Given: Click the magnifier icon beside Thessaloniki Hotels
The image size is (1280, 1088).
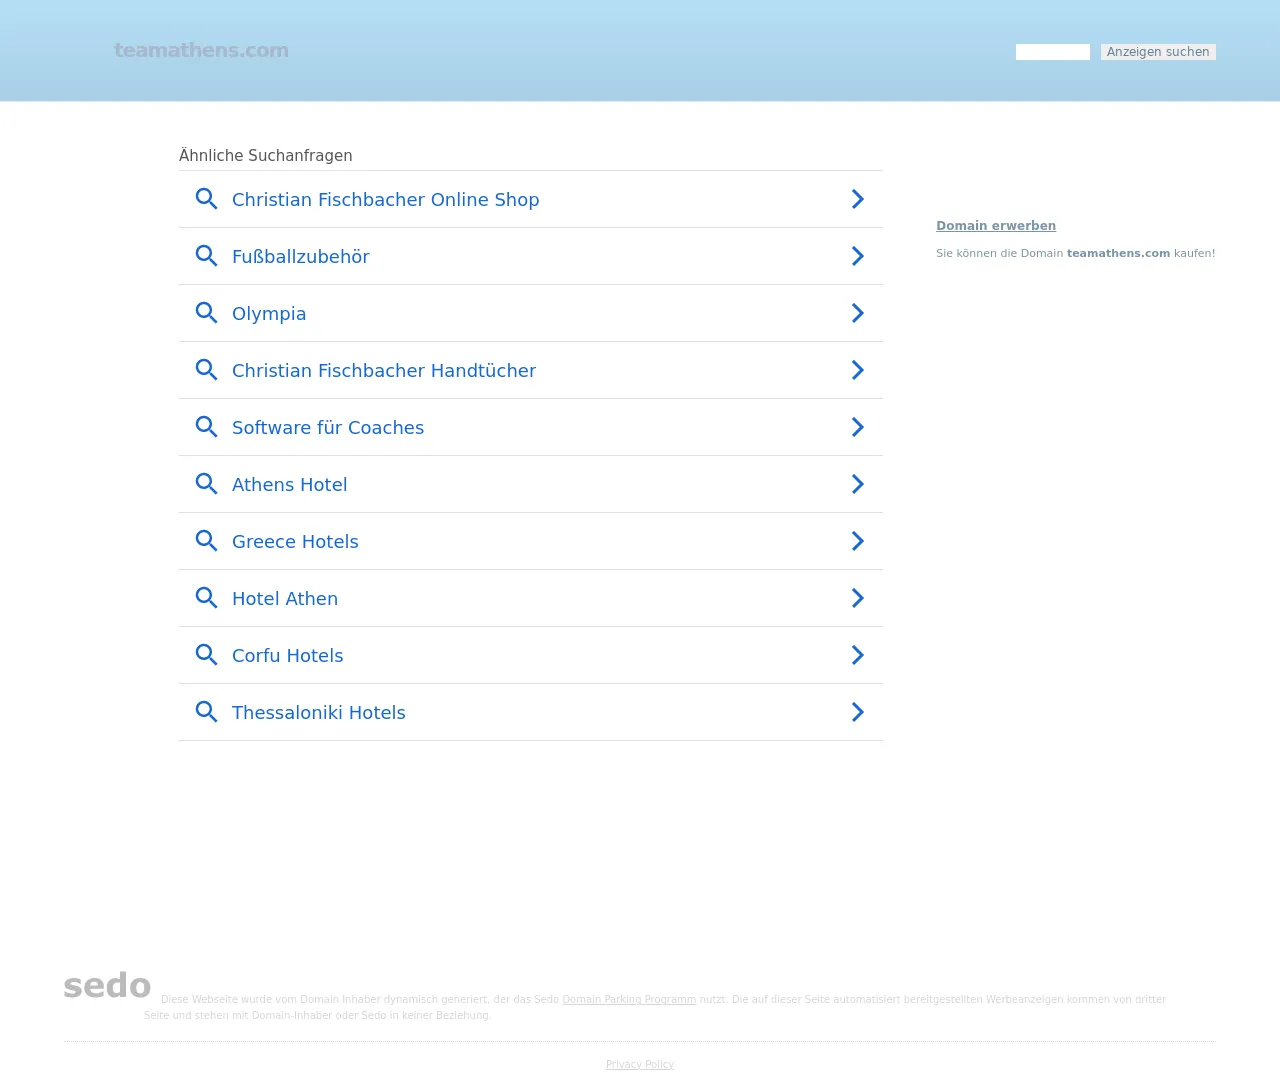Looking at the screenshot, I should click(206, 712).
